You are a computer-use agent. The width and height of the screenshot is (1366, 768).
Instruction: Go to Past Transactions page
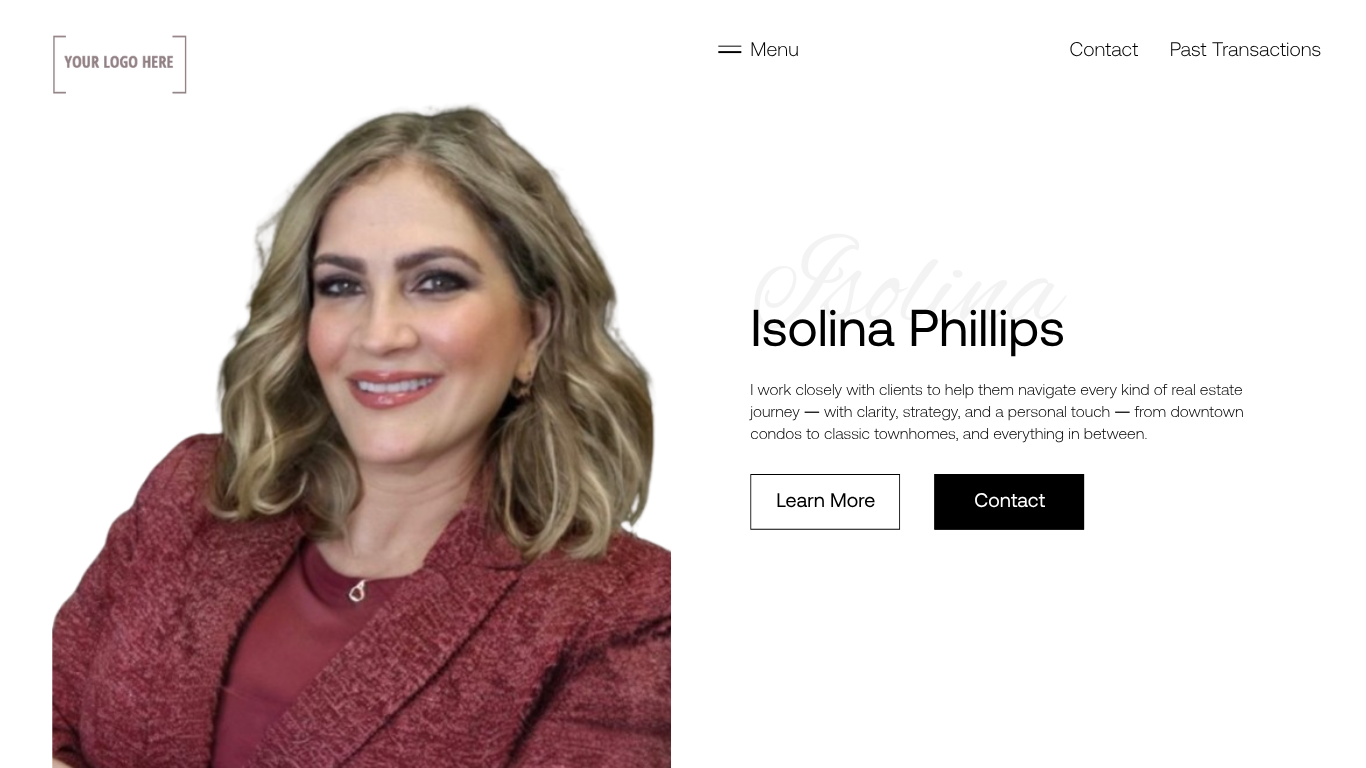pyautogui.click(x=1245, y=49)
